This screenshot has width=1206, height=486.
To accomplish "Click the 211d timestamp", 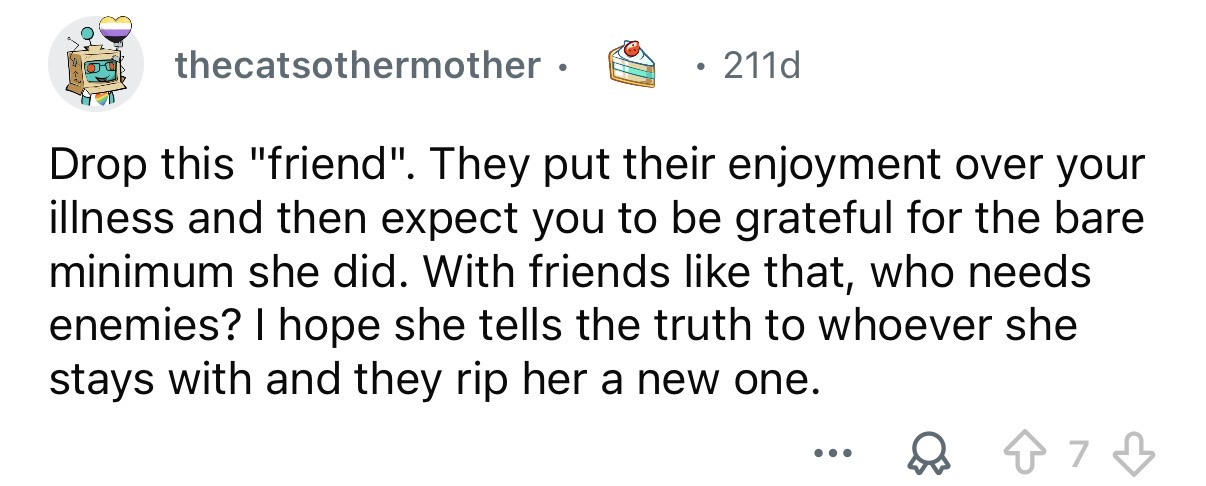I will pyautogui.click(x=762, y=66).
